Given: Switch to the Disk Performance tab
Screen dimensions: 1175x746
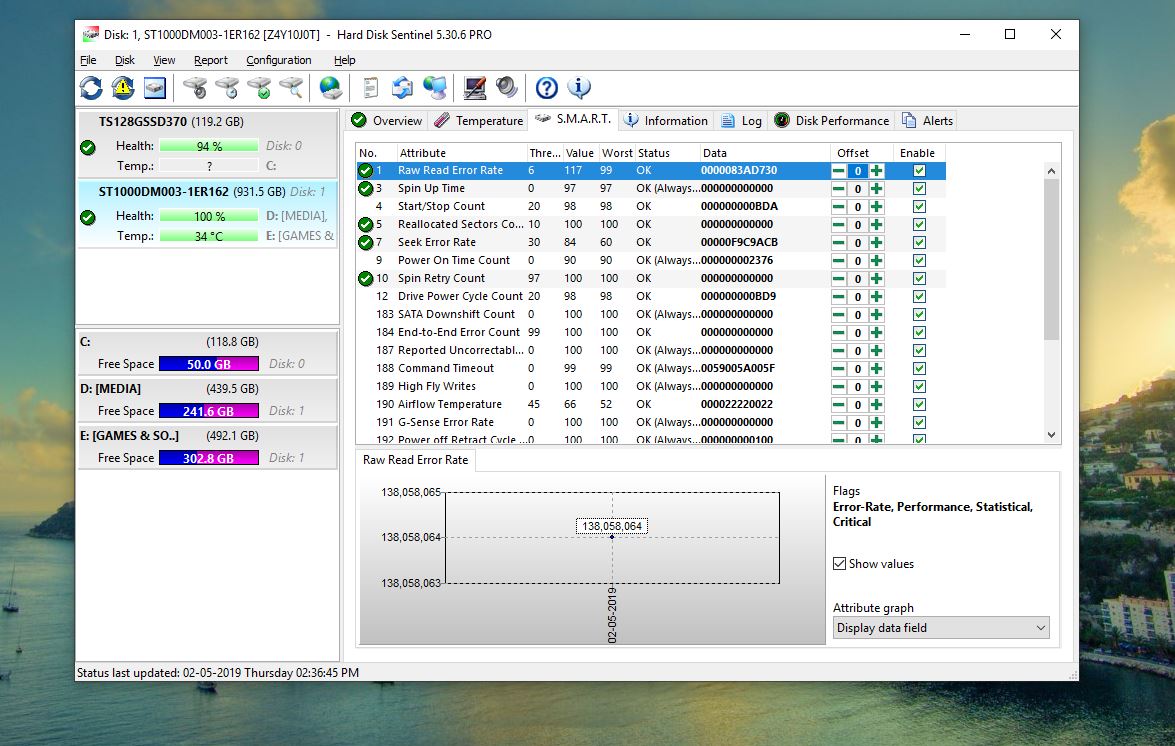Looking at the screenshot, I should [x=831, y=121].
